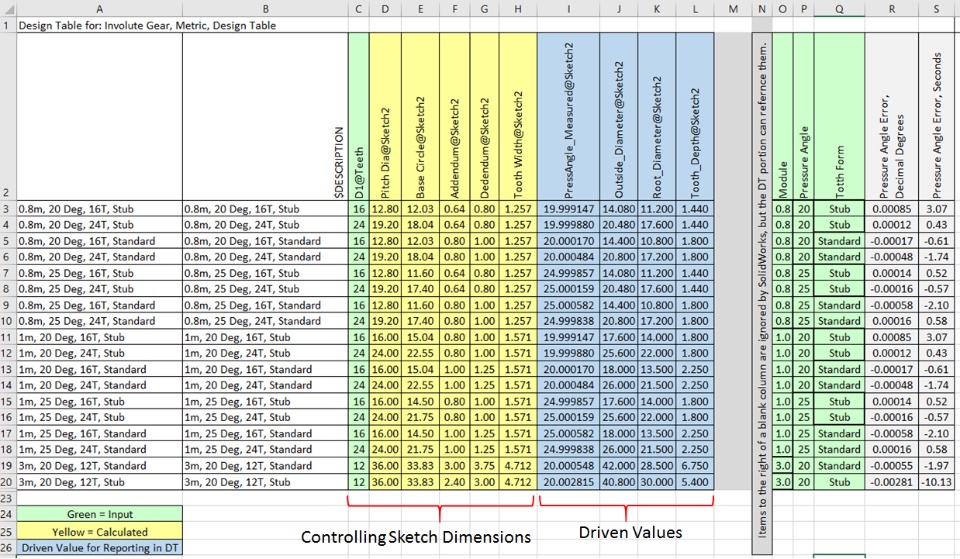Click base circle value 33.83 in row 19
The width and height of the screenshot is (960, 559).
[420, 466]
